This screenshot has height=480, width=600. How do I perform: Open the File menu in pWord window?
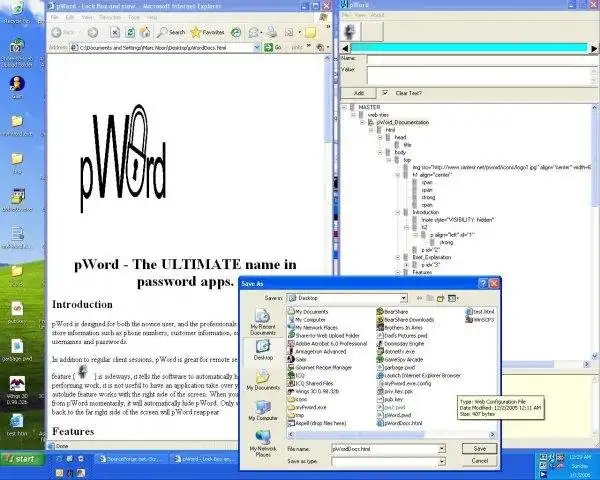click(346, 15)
